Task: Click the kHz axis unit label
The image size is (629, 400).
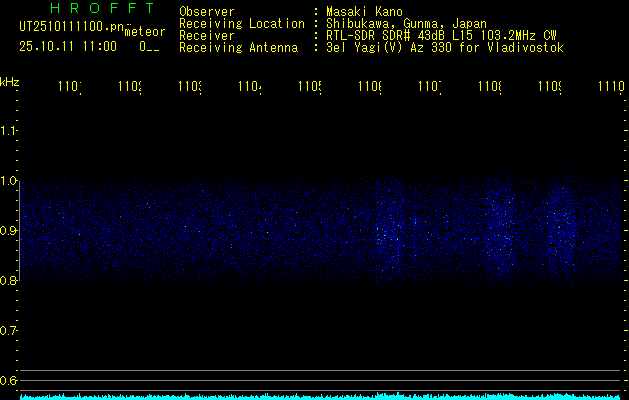Action: coord(10,82)
